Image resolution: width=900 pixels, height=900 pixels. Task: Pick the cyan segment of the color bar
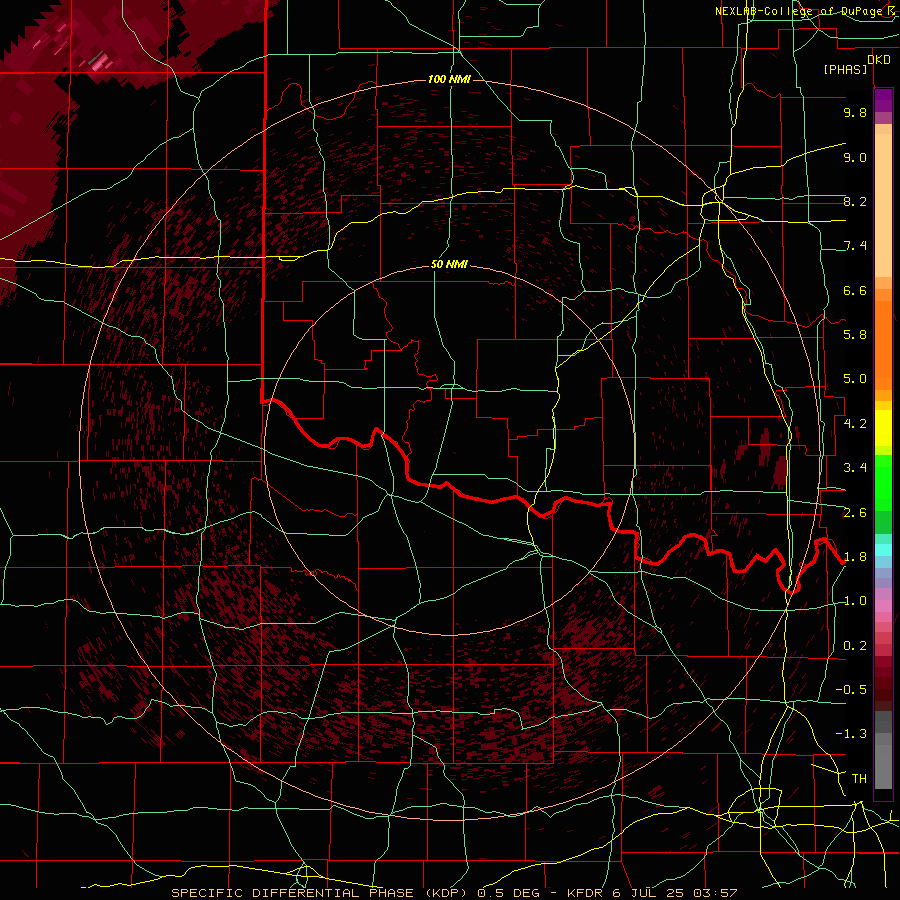pyautogui.click(x=883, y=550)
